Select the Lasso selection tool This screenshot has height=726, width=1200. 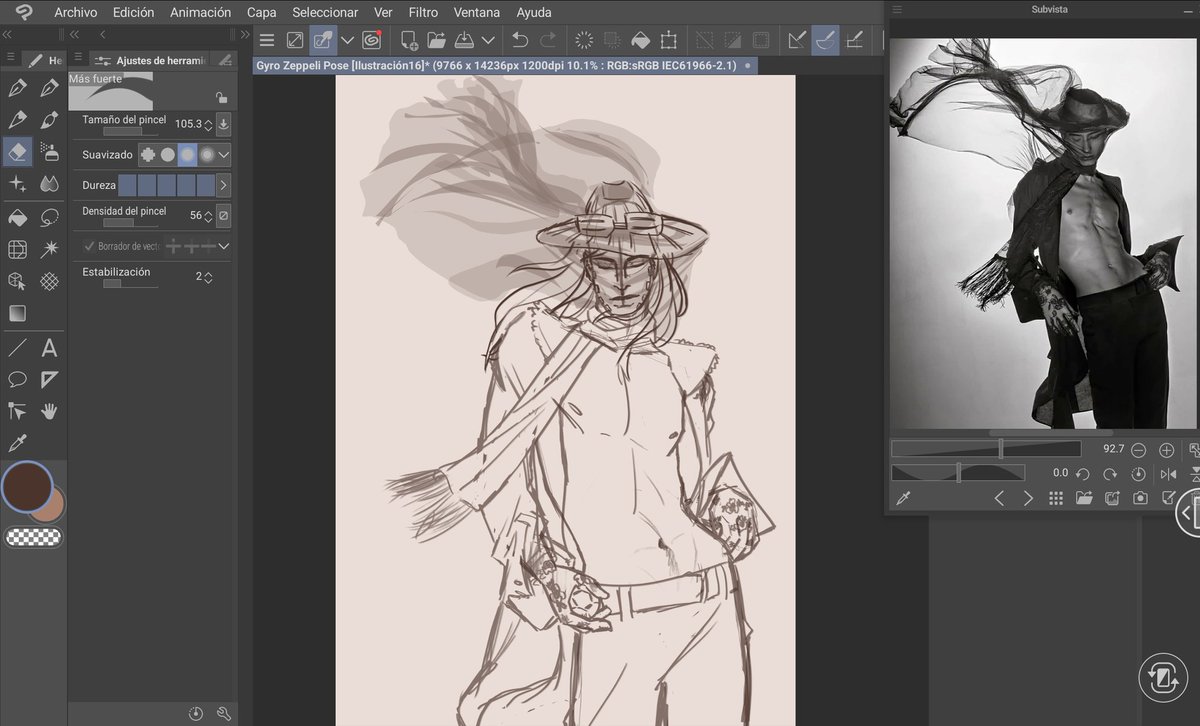(x=49, y=217)
